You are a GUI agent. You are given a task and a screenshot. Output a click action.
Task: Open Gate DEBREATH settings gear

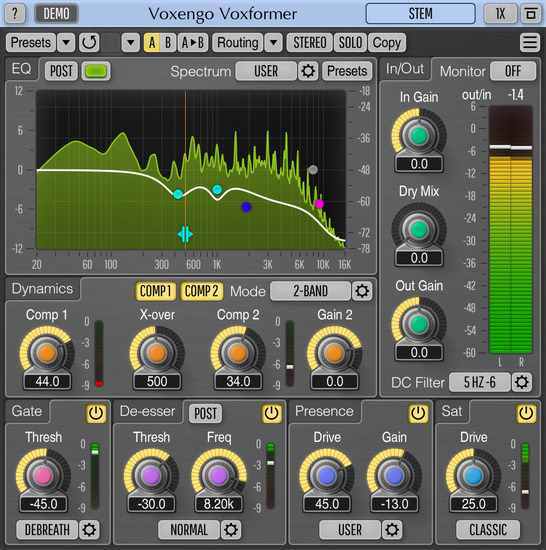tap(89, 529)
